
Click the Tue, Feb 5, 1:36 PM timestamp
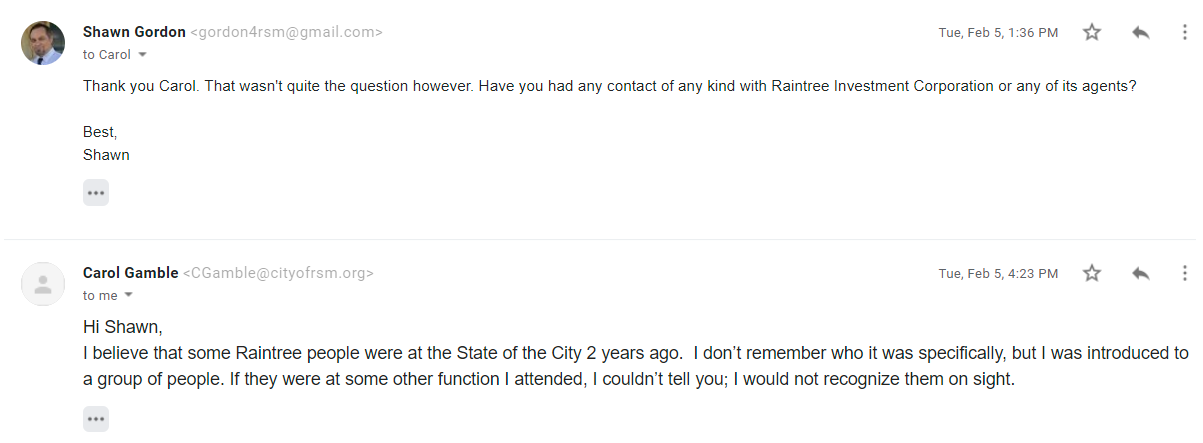pyautogui.click(x=997, y=32)
